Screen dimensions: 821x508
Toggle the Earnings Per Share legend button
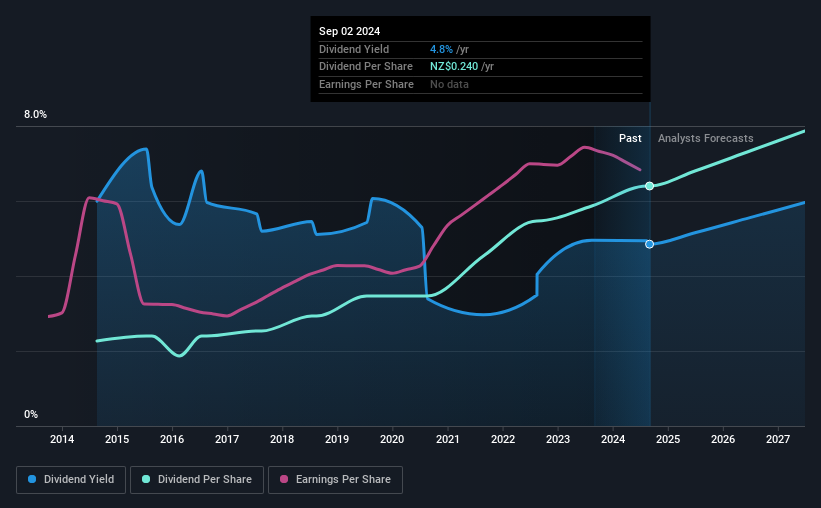pyautogui.click(x=336, y=479)
